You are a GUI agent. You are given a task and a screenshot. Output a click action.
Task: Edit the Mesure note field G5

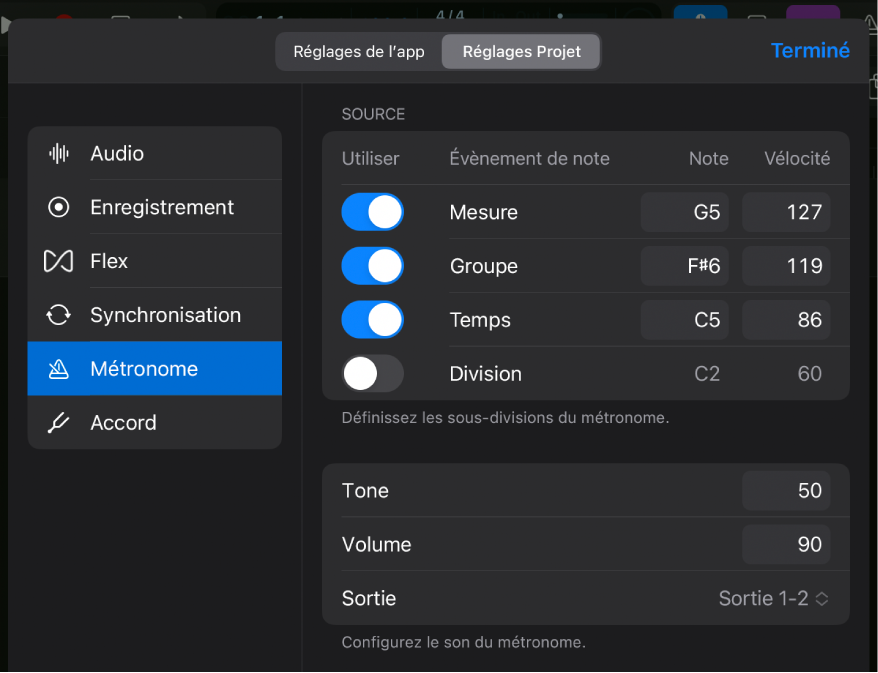[685, 212]
